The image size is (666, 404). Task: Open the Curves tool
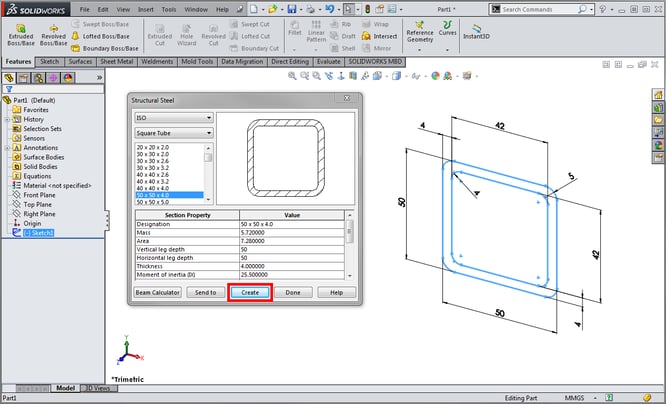click(447, 28)
